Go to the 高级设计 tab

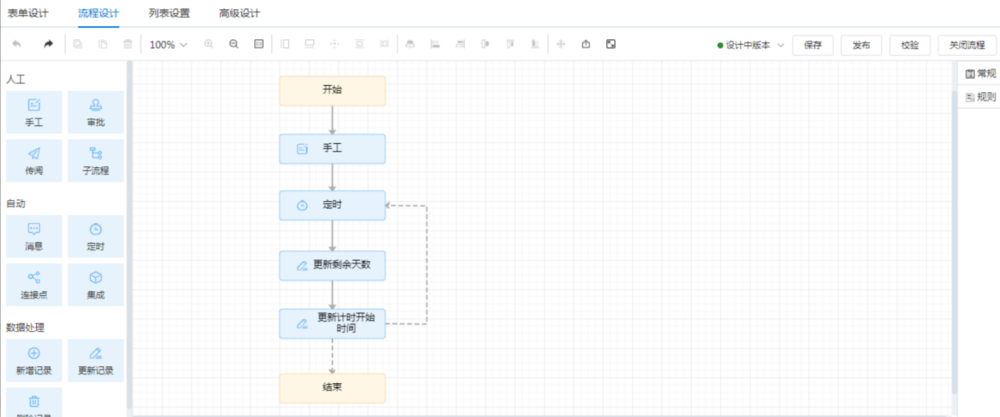[x=239, y=14]
